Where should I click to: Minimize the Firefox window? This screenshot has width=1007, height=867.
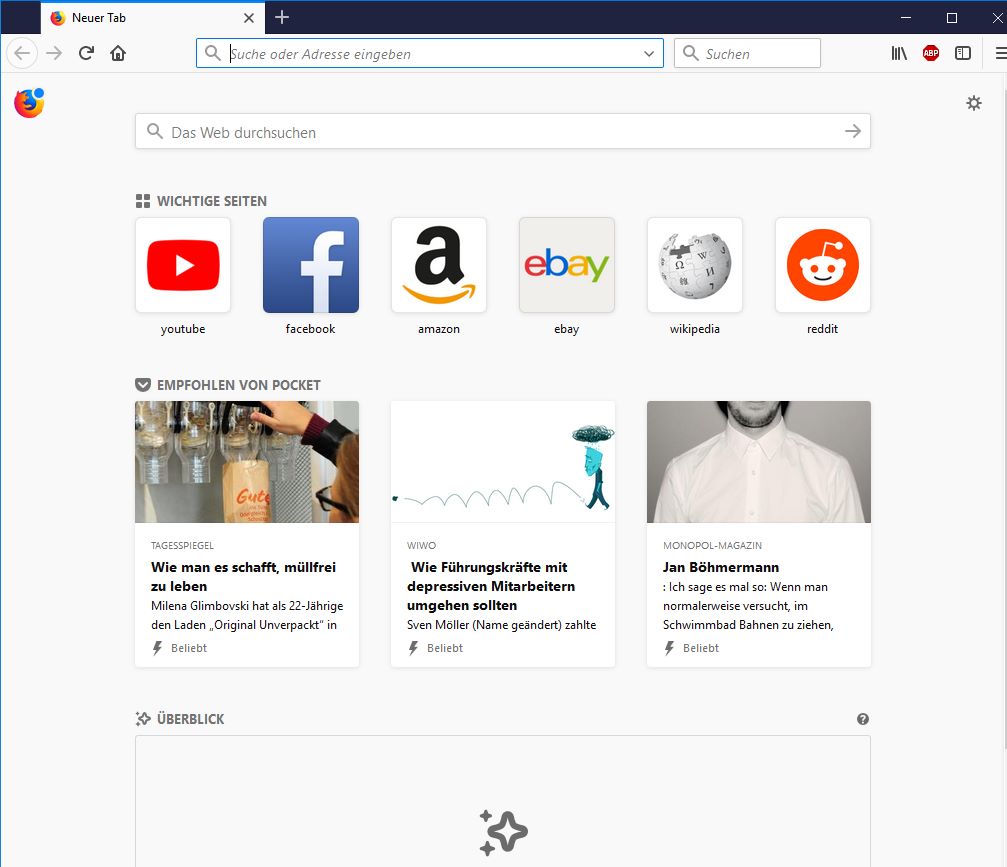(906, 17)
